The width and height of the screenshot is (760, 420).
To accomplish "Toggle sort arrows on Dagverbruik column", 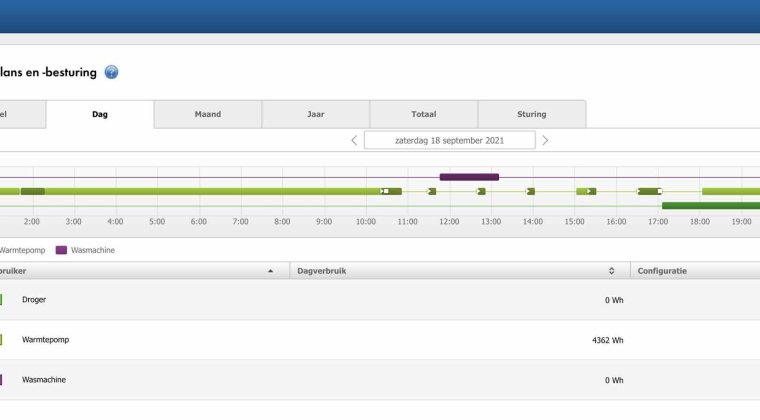I will 611,271.
